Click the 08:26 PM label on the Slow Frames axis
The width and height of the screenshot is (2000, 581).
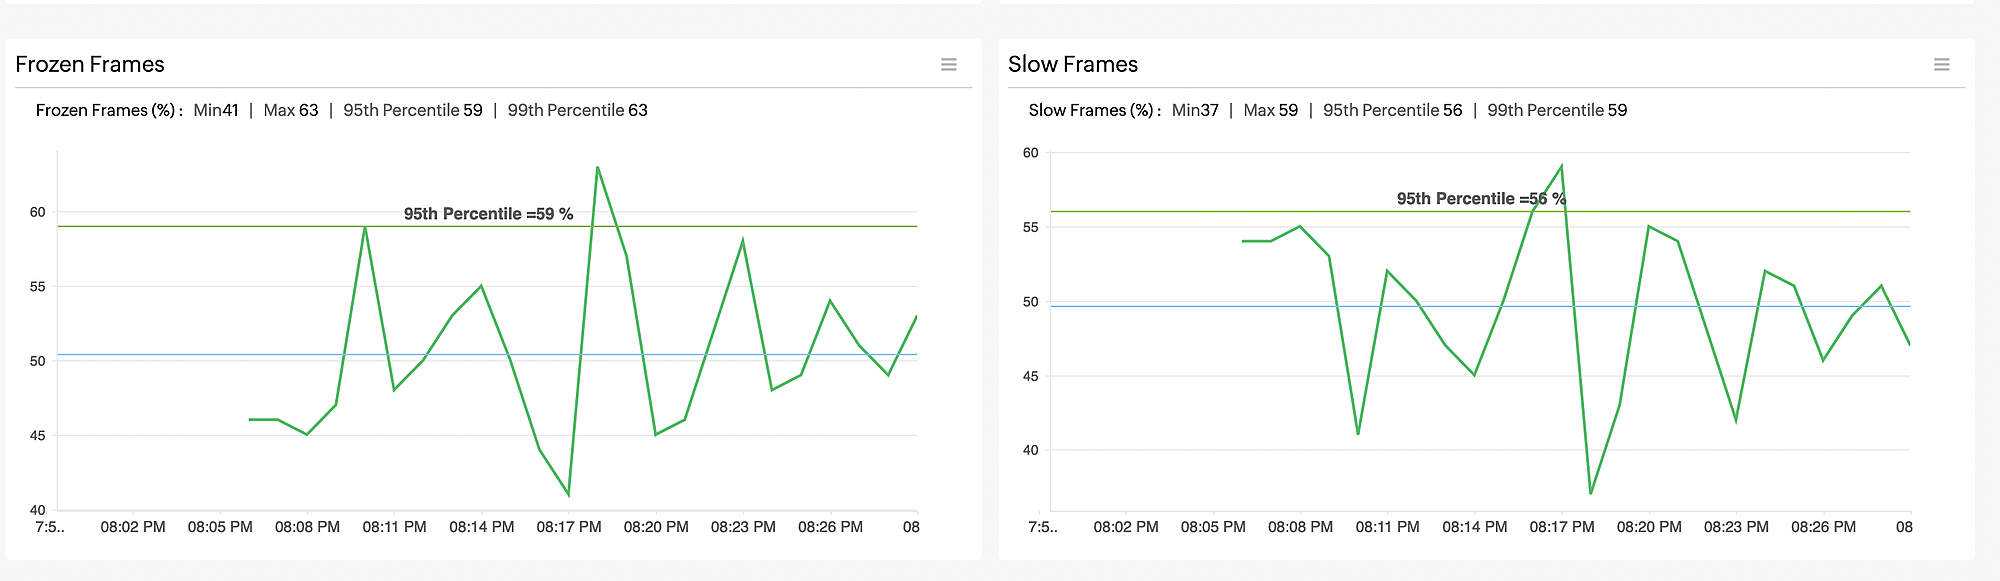(x=1823, y=527)
